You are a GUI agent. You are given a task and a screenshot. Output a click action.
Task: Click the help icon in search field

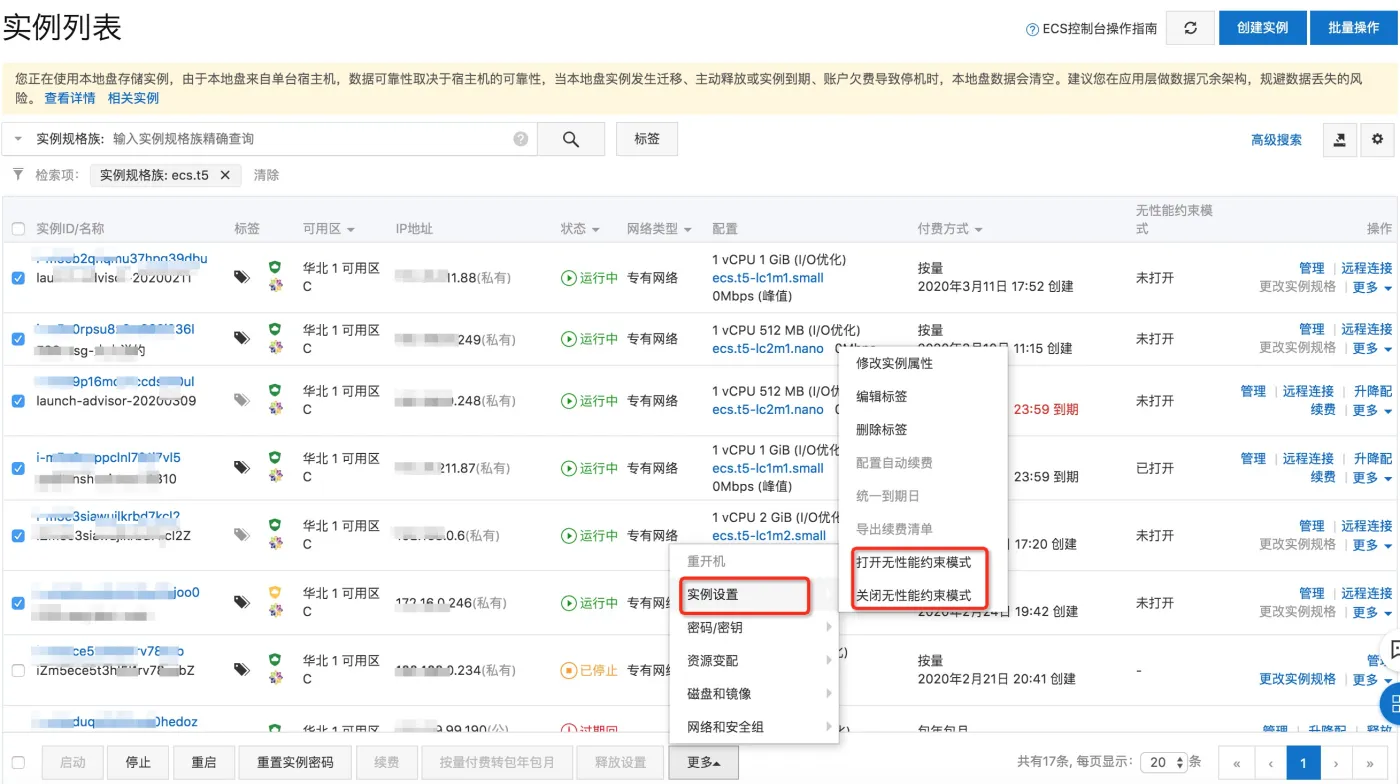point(521,139)
